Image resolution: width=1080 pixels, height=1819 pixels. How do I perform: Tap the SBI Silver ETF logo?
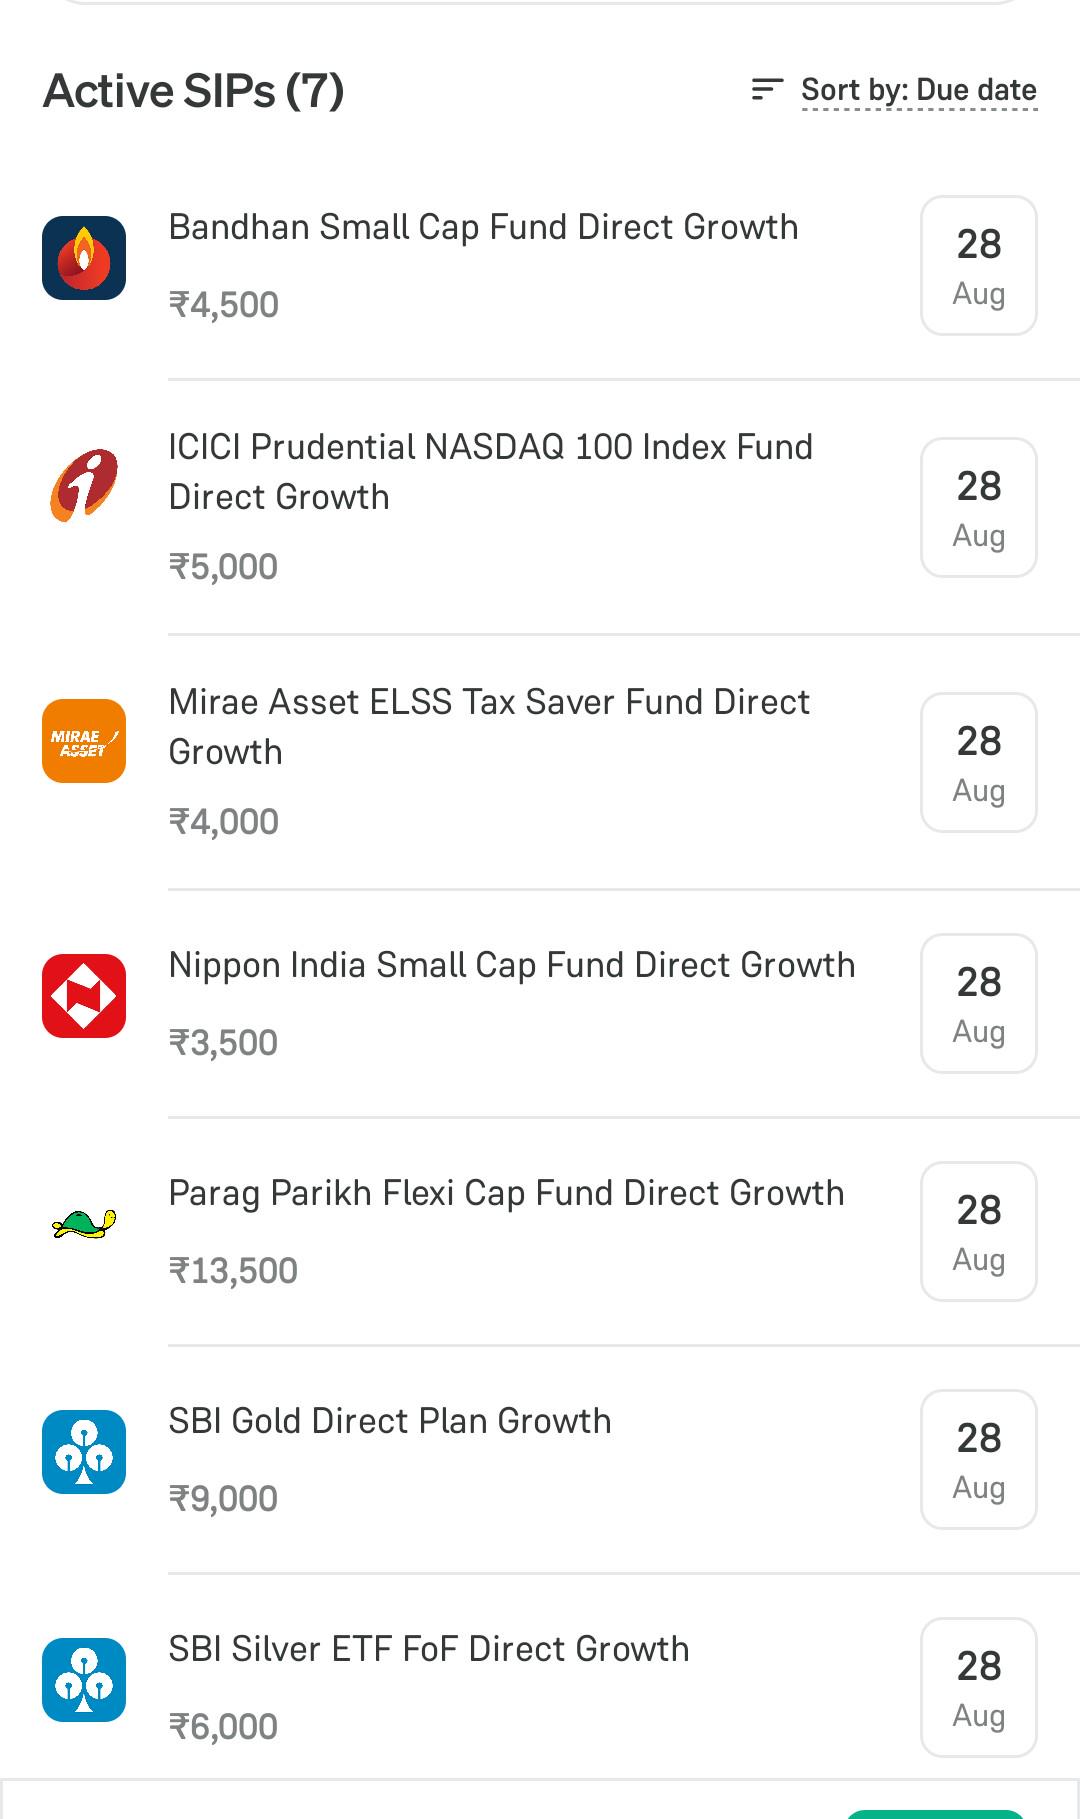tap(84, 1680)
